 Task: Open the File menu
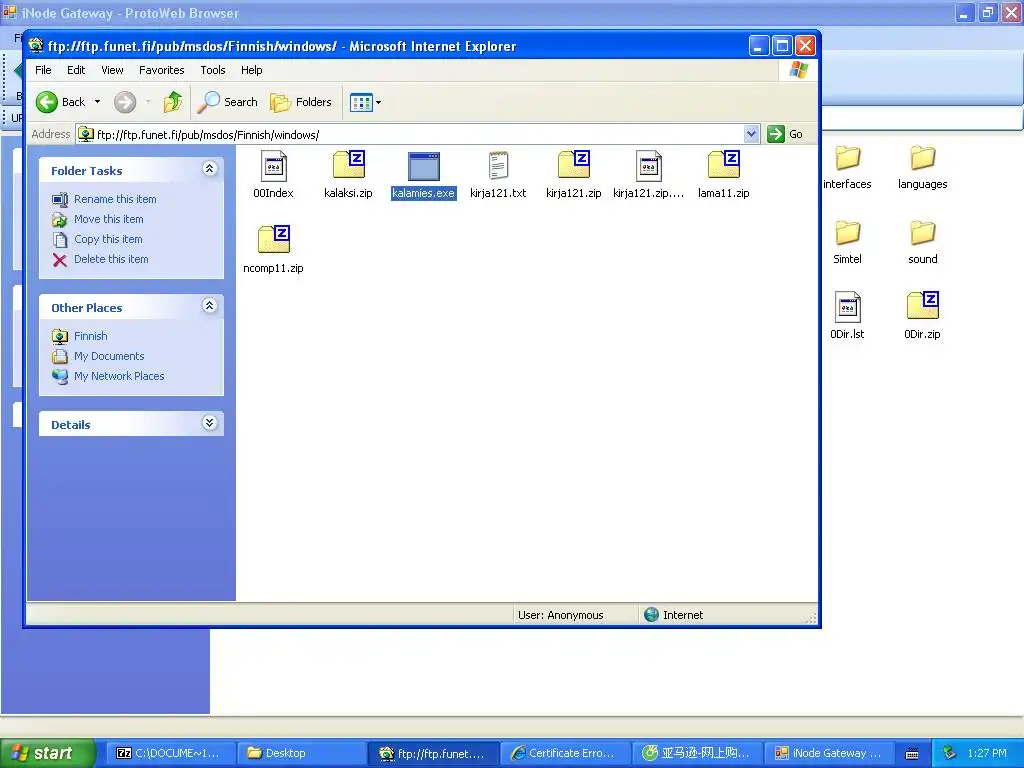click(43, 70)
